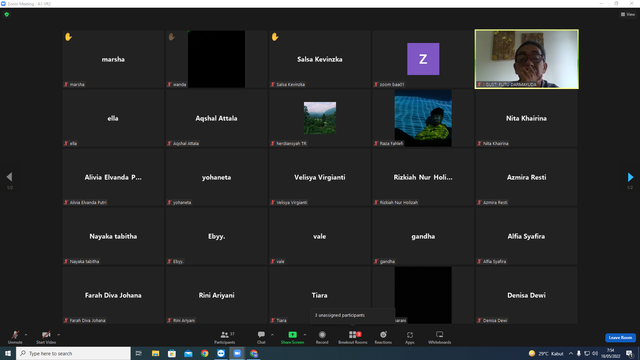640x360 pixels.
Task: Open Microsoft Store from the taskbar
Action: coord(172,353)
